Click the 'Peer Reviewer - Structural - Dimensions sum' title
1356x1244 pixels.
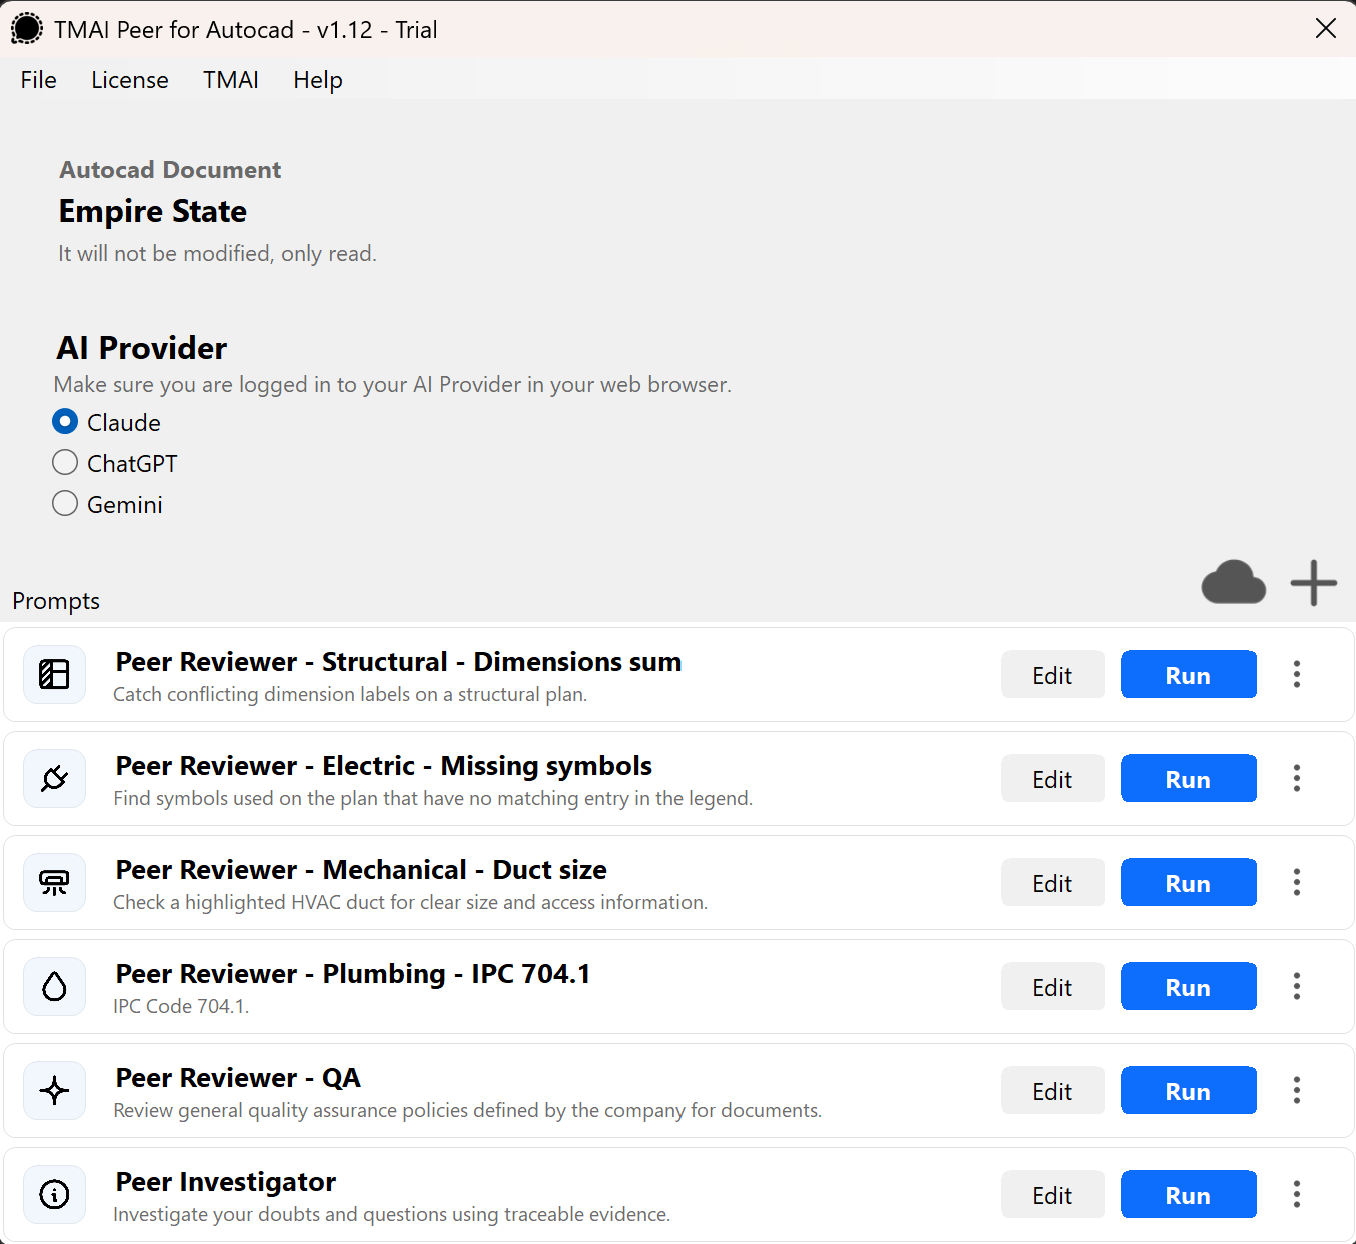coord(398,662)
